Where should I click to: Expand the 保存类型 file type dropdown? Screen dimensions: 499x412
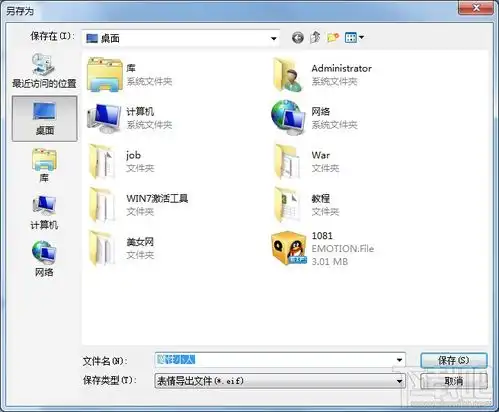click(x=399, y=381)
